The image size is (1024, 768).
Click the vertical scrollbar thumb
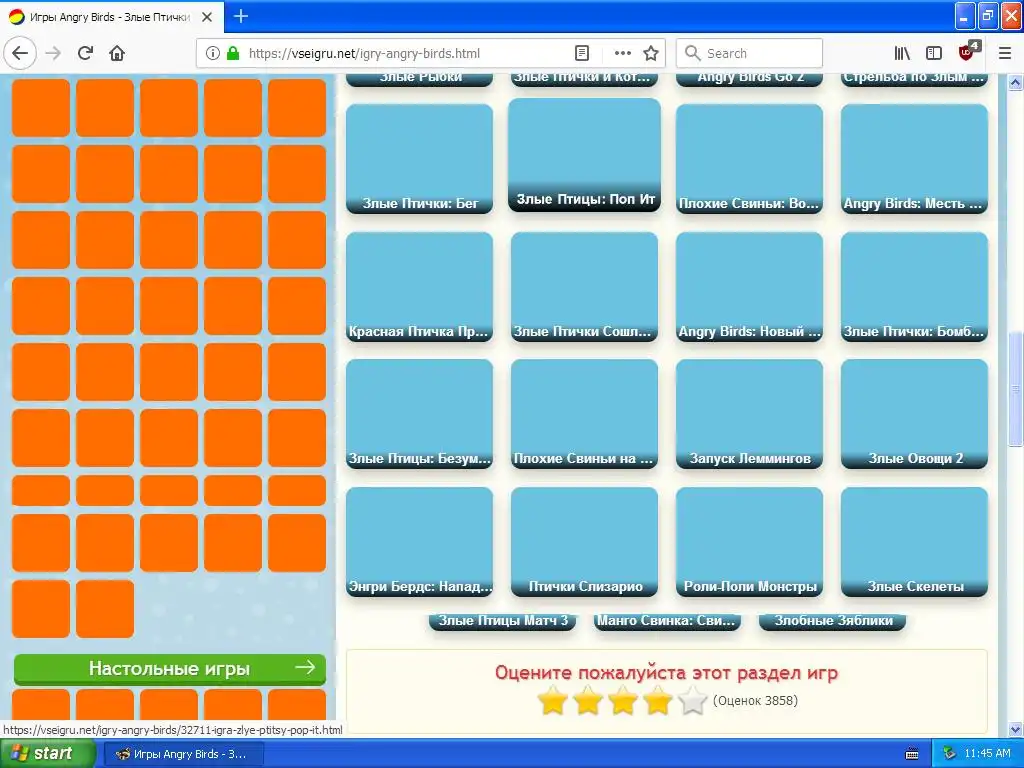click(1015, 389)
